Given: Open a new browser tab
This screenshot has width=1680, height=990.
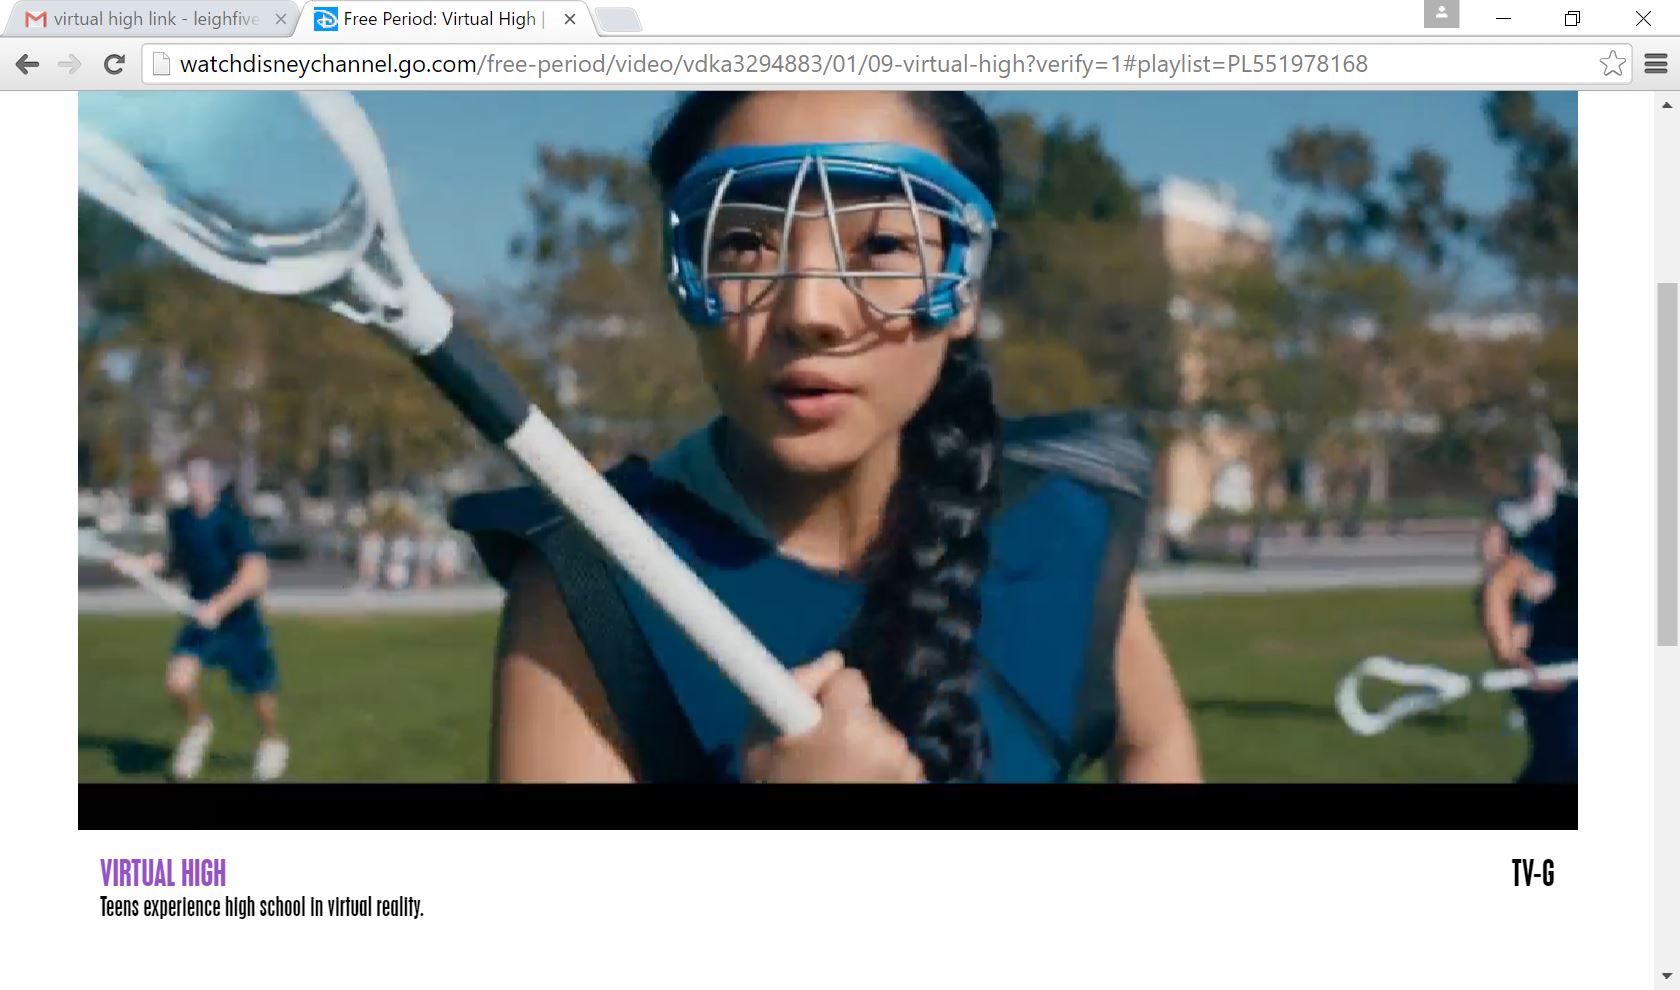Looking at the screenshot, I should [617, 19].
